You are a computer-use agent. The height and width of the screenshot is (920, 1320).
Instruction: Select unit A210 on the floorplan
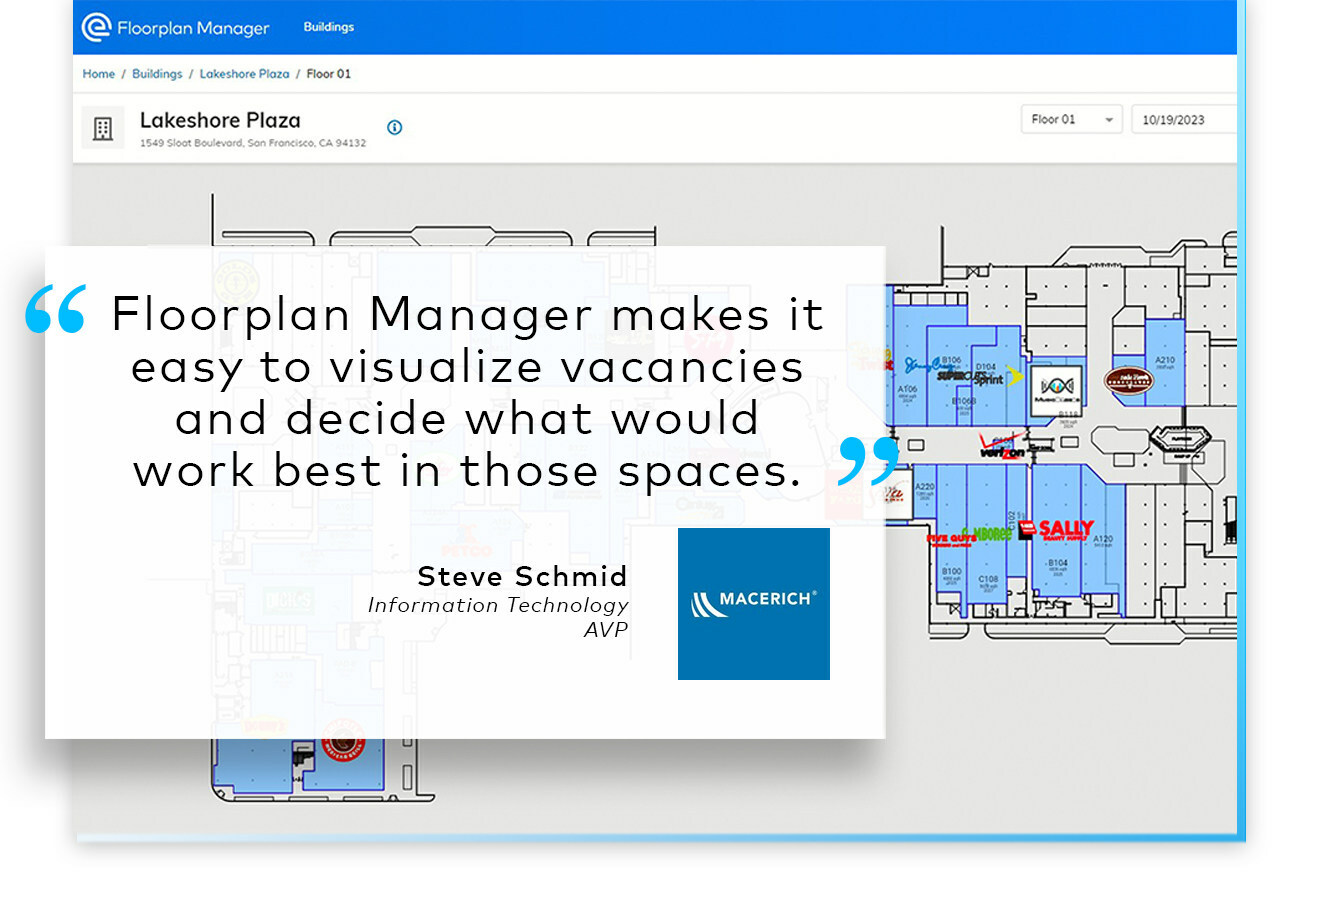click(1165, 362)
